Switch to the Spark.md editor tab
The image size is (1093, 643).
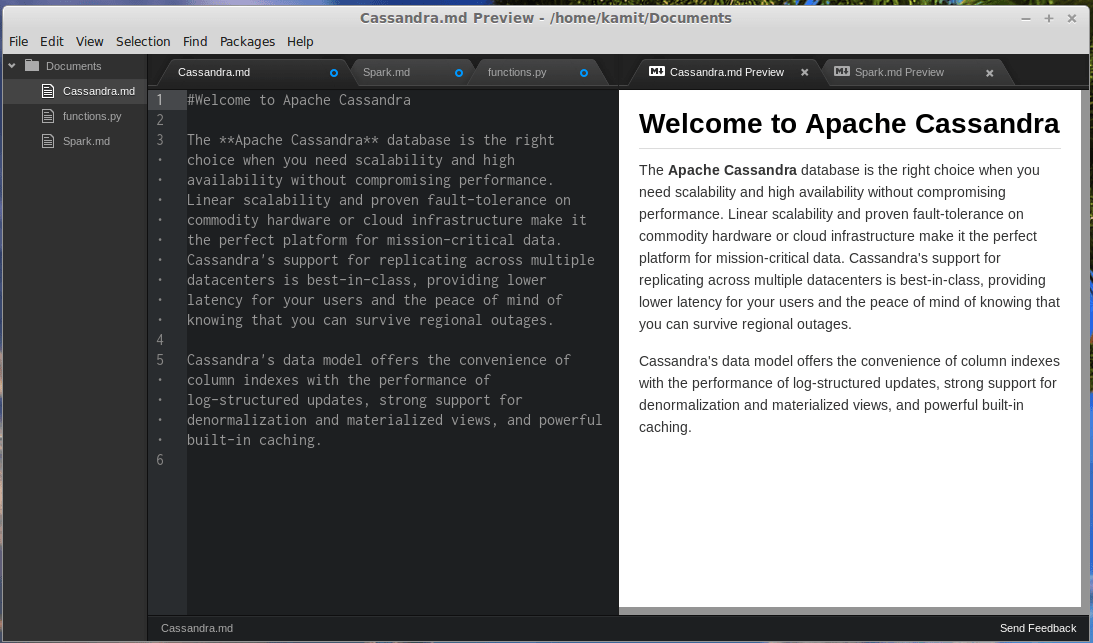click(390, 72)
